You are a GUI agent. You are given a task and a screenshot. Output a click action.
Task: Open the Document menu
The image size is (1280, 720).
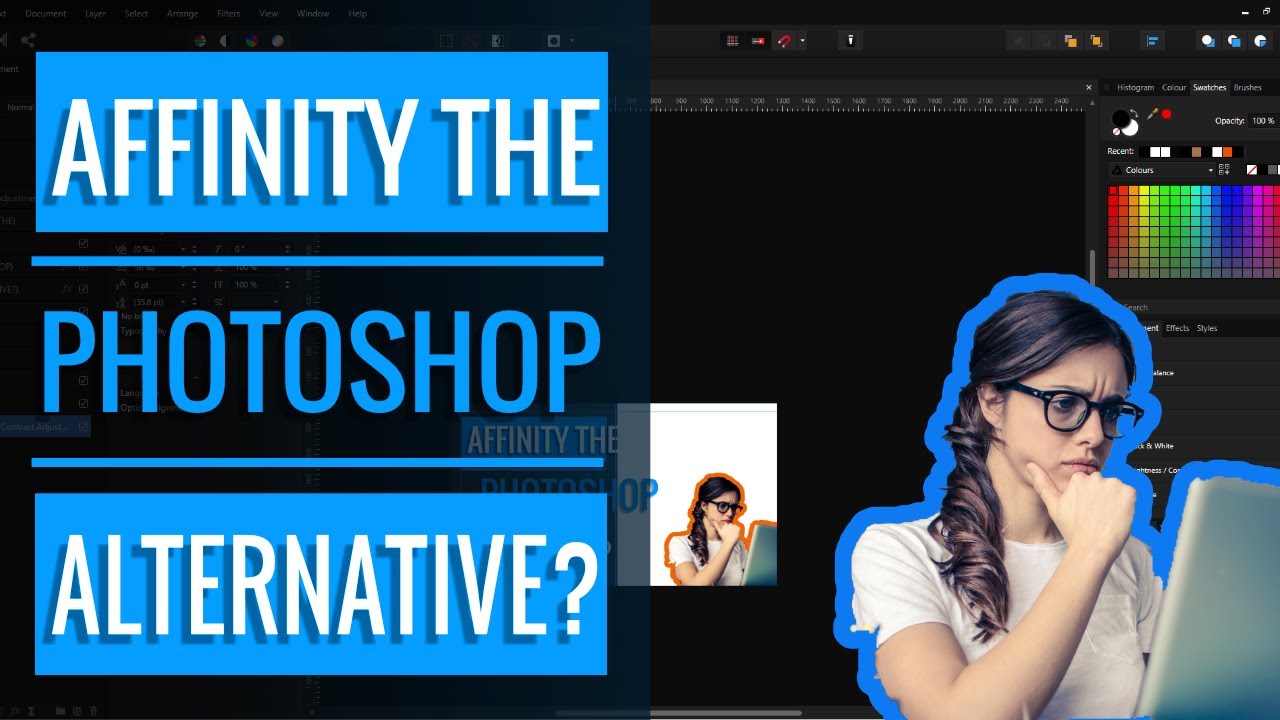coord(45,14)
